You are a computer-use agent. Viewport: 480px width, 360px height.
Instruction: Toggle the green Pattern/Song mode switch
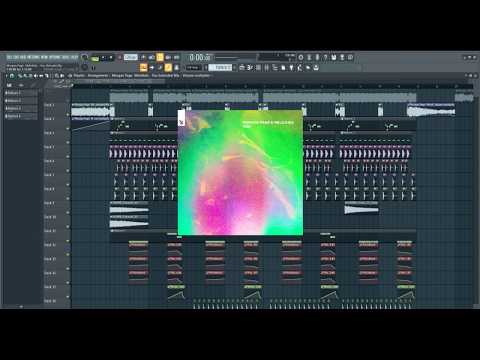(95, 58)
